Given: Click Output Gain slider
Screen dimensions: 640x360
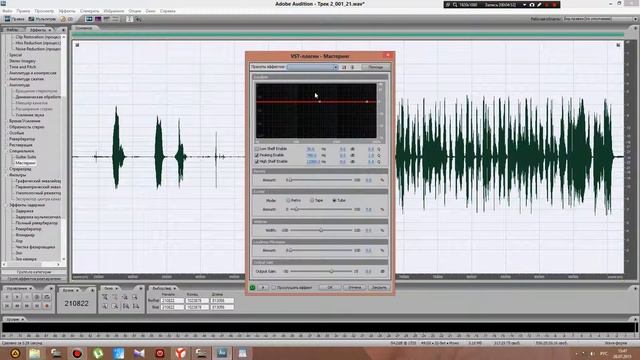Looking at the screenshot, I should coord(321,271).
